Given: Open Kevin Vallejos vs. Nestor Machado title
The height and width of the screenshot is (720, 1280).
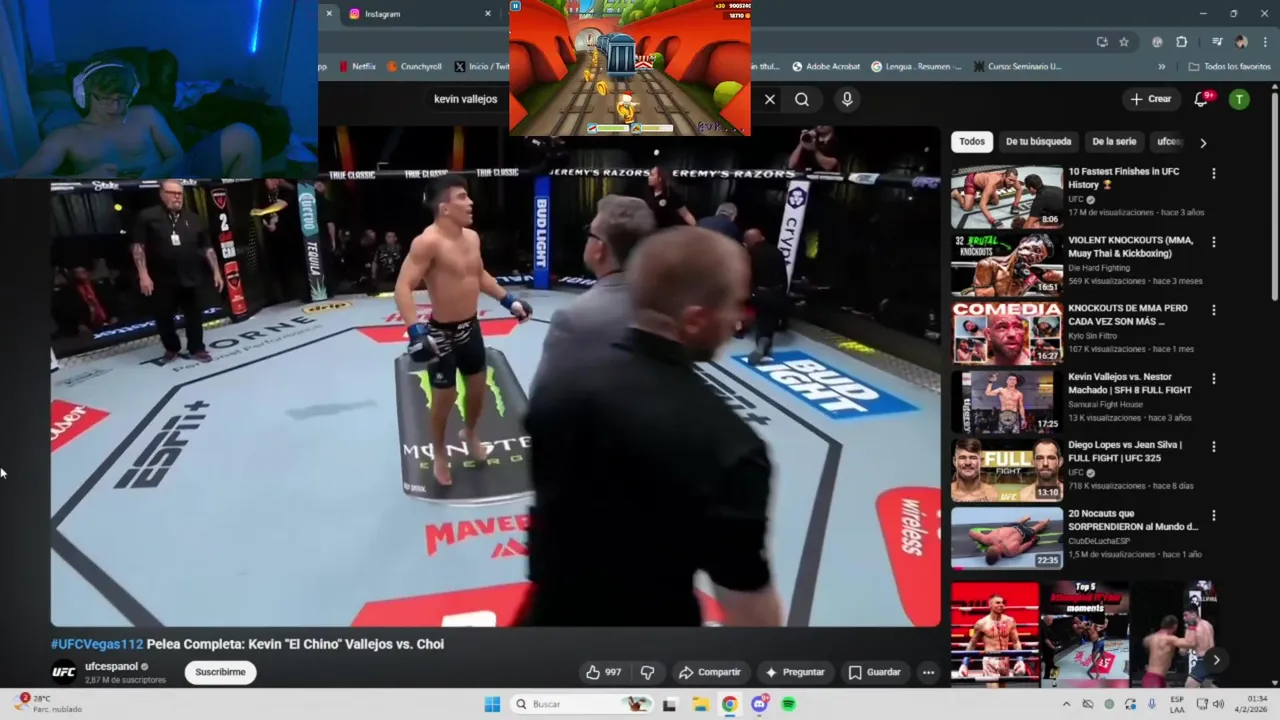Looking at the screenshot, I should 1130,383.
